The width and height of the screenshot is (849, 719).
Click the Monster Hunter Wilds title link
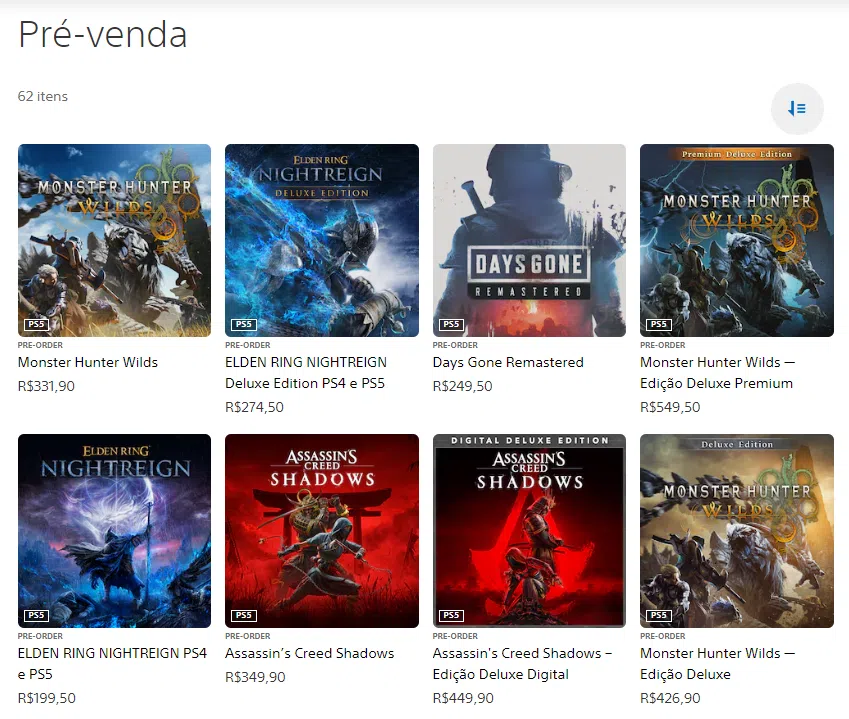coord(88,362)
